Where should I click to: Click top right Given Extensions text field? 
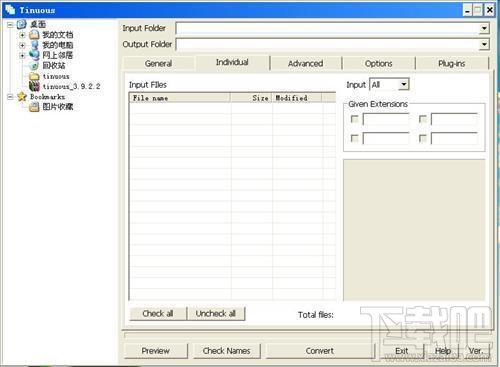point(454,119)
